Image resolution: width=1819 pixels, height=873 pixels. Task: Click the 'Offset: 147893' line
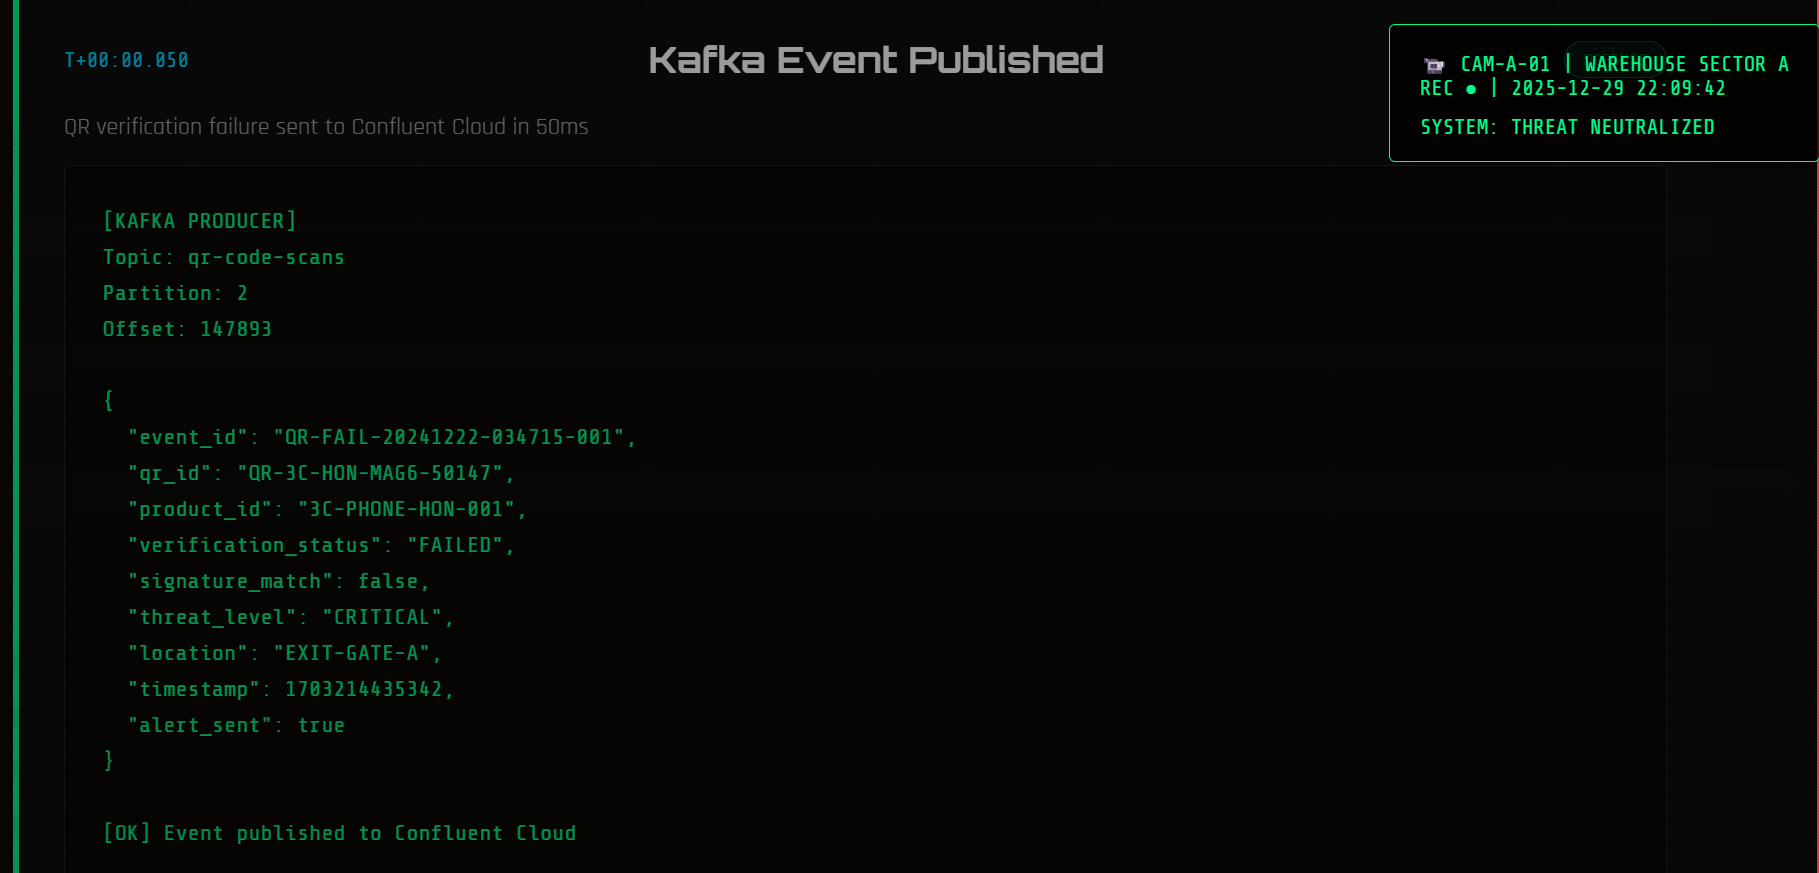(187, 329)
